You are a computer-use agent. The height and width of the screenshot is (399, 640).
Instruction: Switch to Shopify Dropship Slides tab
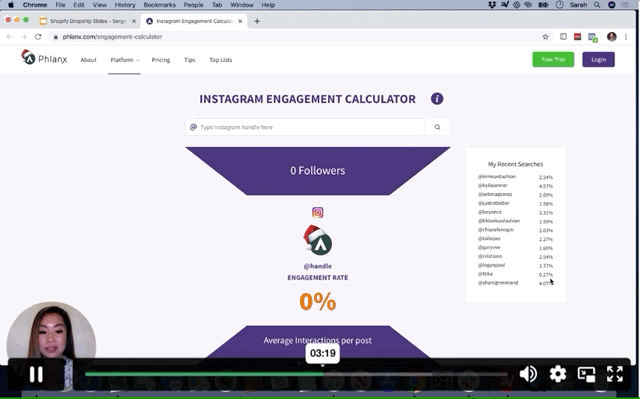87,21
